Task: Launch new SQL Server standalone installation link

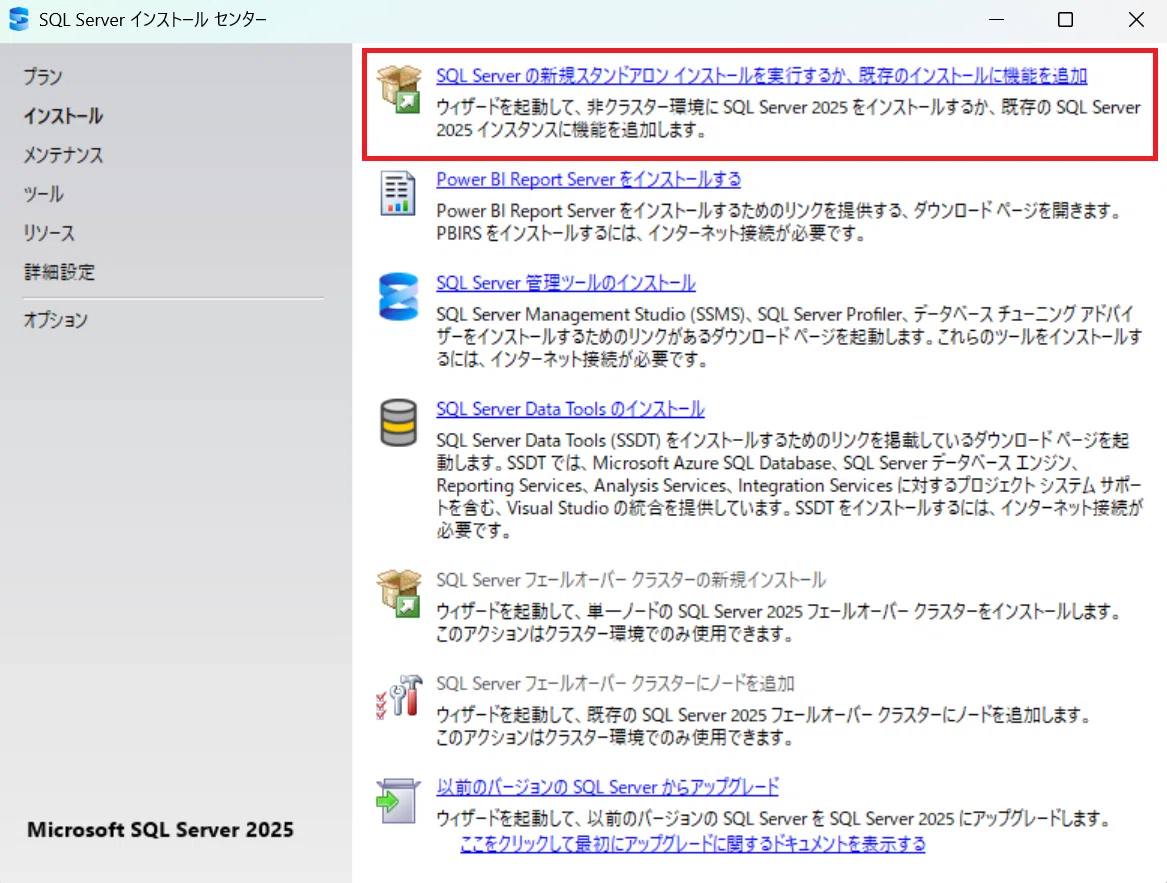Action: pos(761,75)
